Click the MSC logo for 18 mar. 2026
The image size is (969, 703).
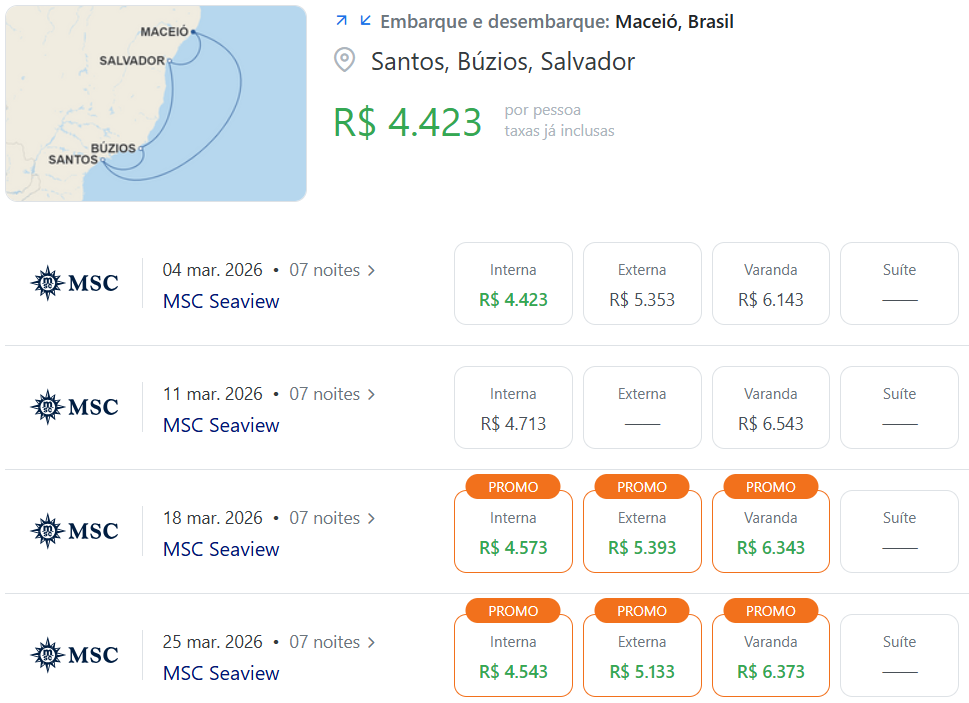coord(74,531)
